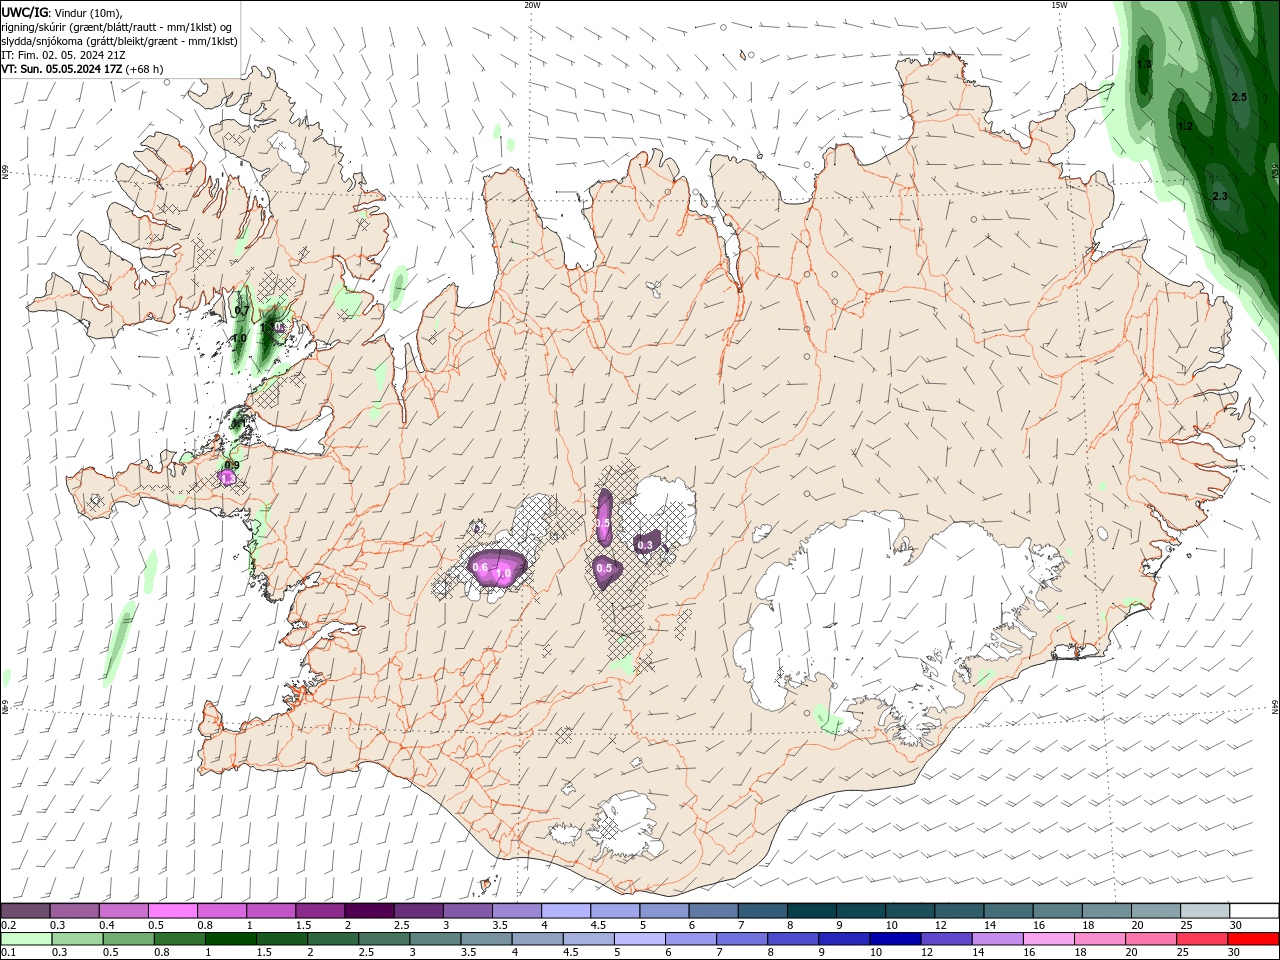Click the coral red 25 rain legend swatch
This screenshot has width=1280, height=960.
1202,939
